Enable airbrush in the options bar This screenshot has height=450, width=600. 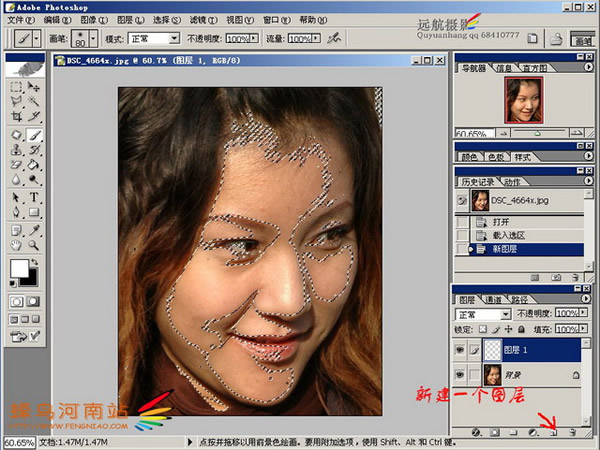tap(334, 38)
